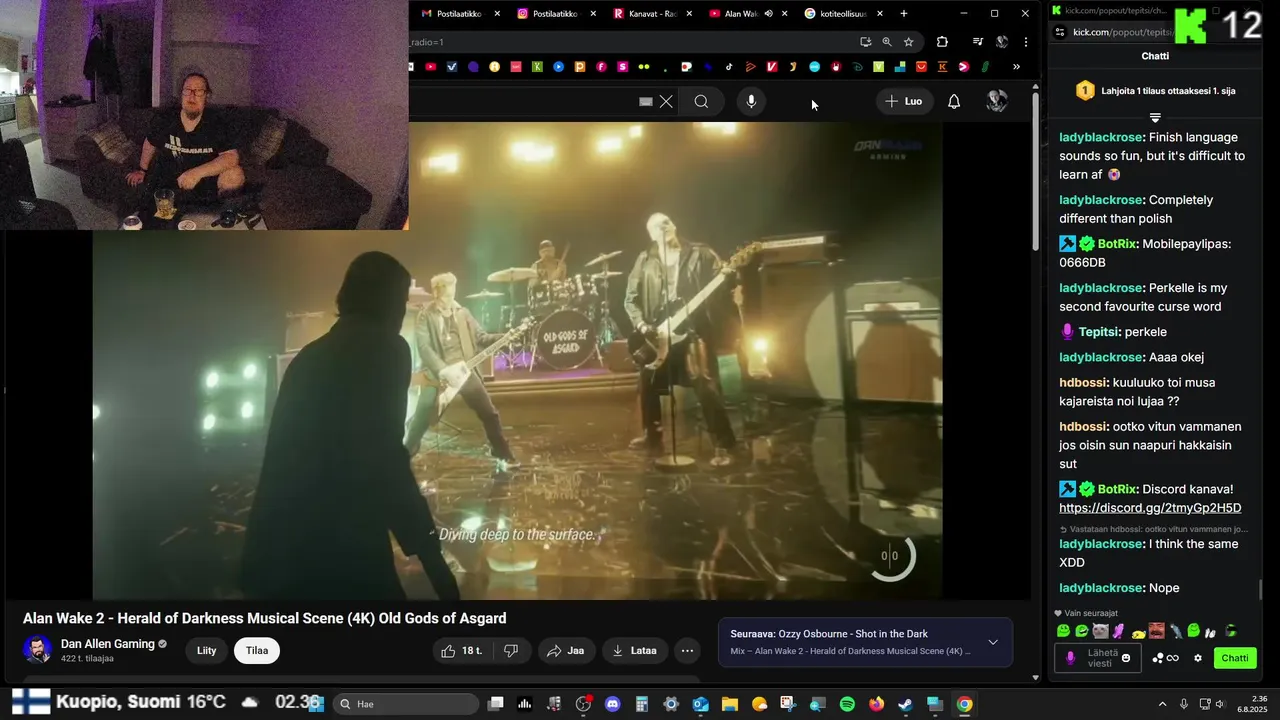Viewport: 1280px width, 720px height.
Task: Click the Lähetä viesti message field
Action: (1098, 658)
